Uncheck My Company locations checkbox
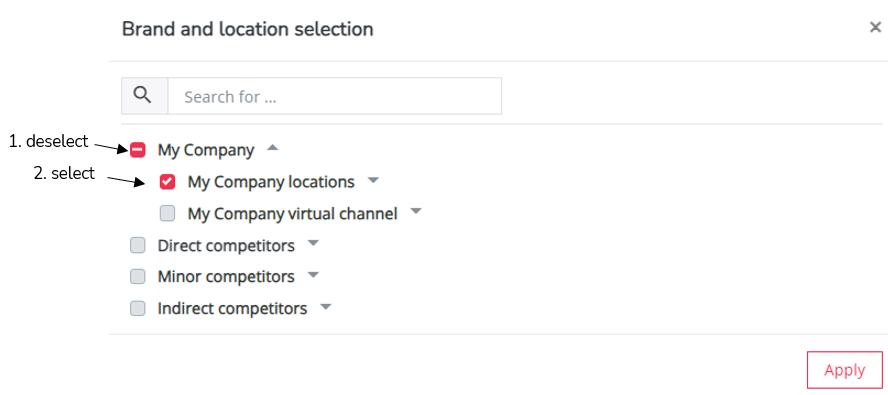The width and height of the screenshot is (888, 395). point(168,182)
